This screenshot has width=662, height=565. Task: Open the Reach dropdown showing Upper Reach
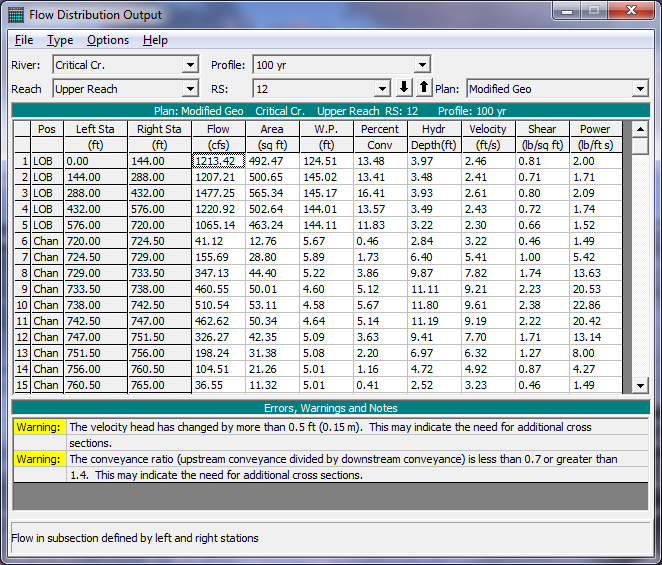tap(190, 89)
